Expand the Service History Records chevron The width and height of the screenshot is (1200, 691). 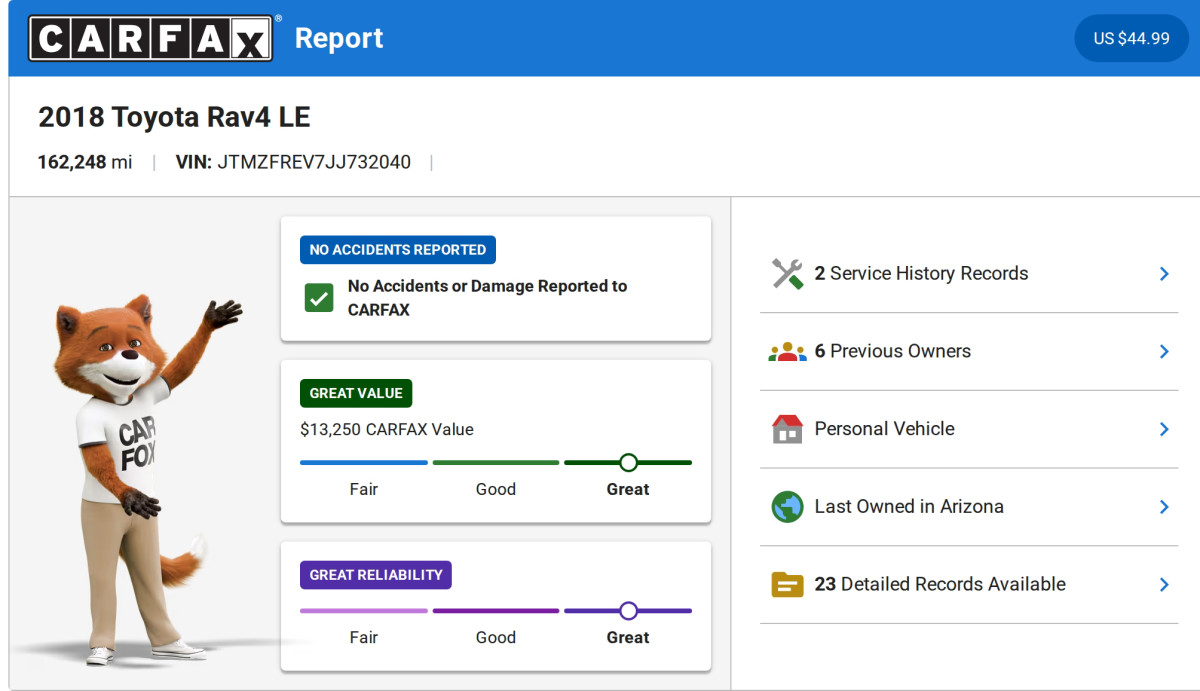(x=1164, y=274)
